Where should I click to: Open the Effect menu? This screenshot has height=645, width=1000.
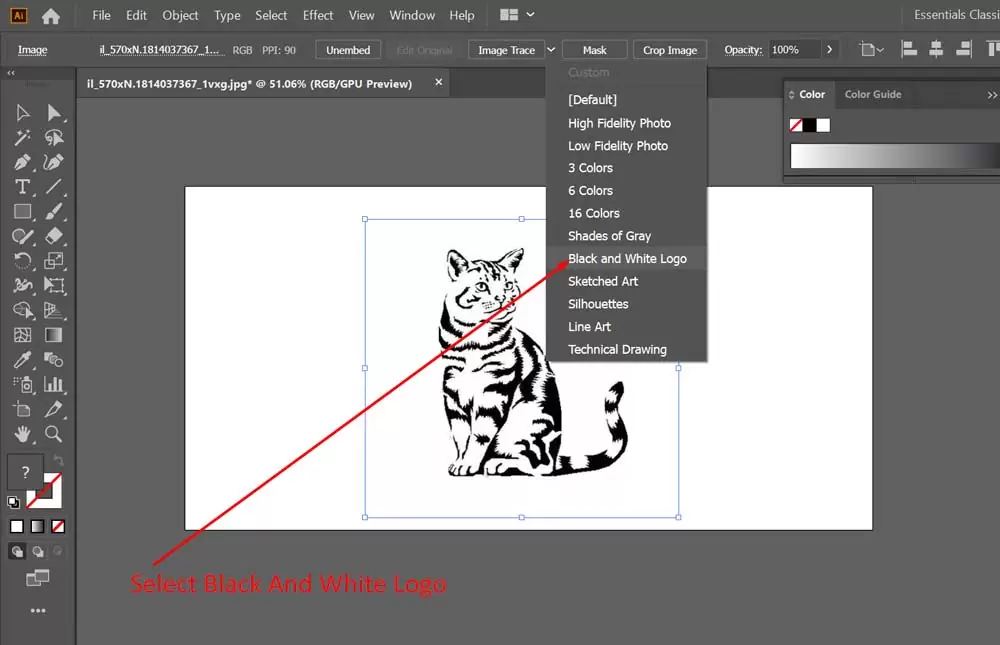click(x=318, y=15)
